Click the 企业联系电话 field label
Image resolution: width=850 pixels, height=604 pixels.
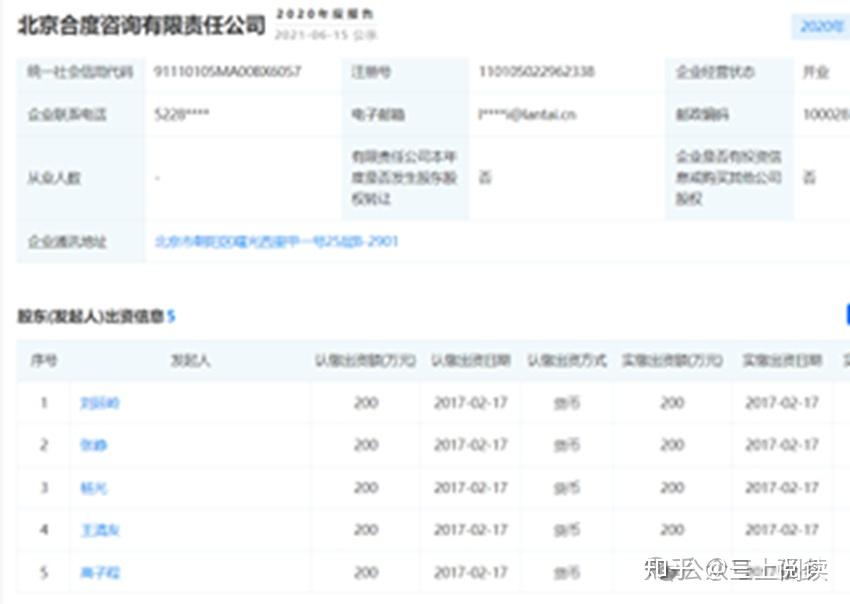[x=67, y=114]
